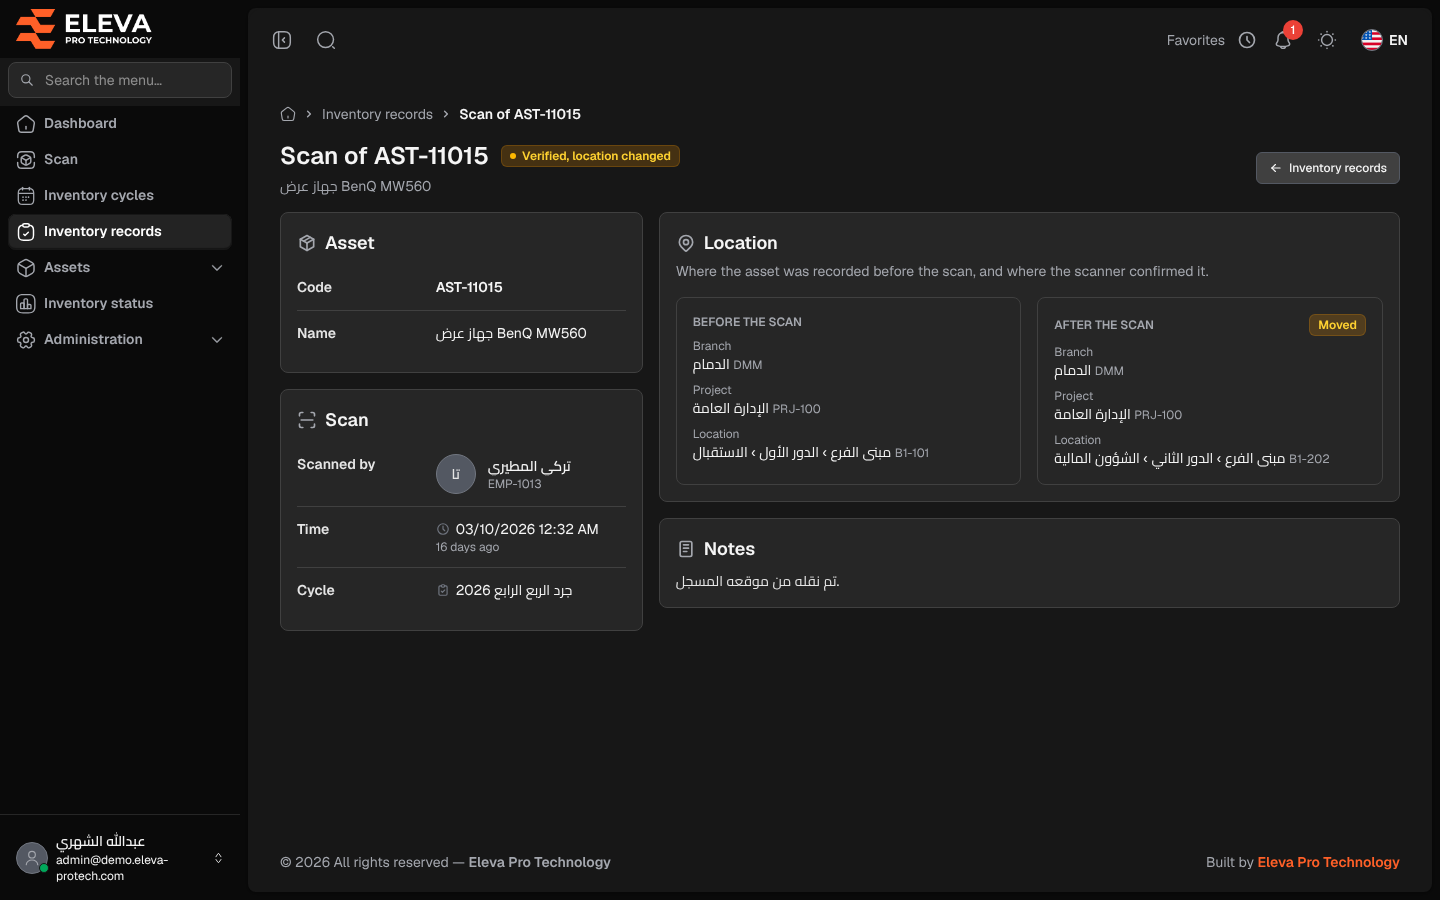Click the B1-202 location code
1440x900 pixels.
point(1309,459)
